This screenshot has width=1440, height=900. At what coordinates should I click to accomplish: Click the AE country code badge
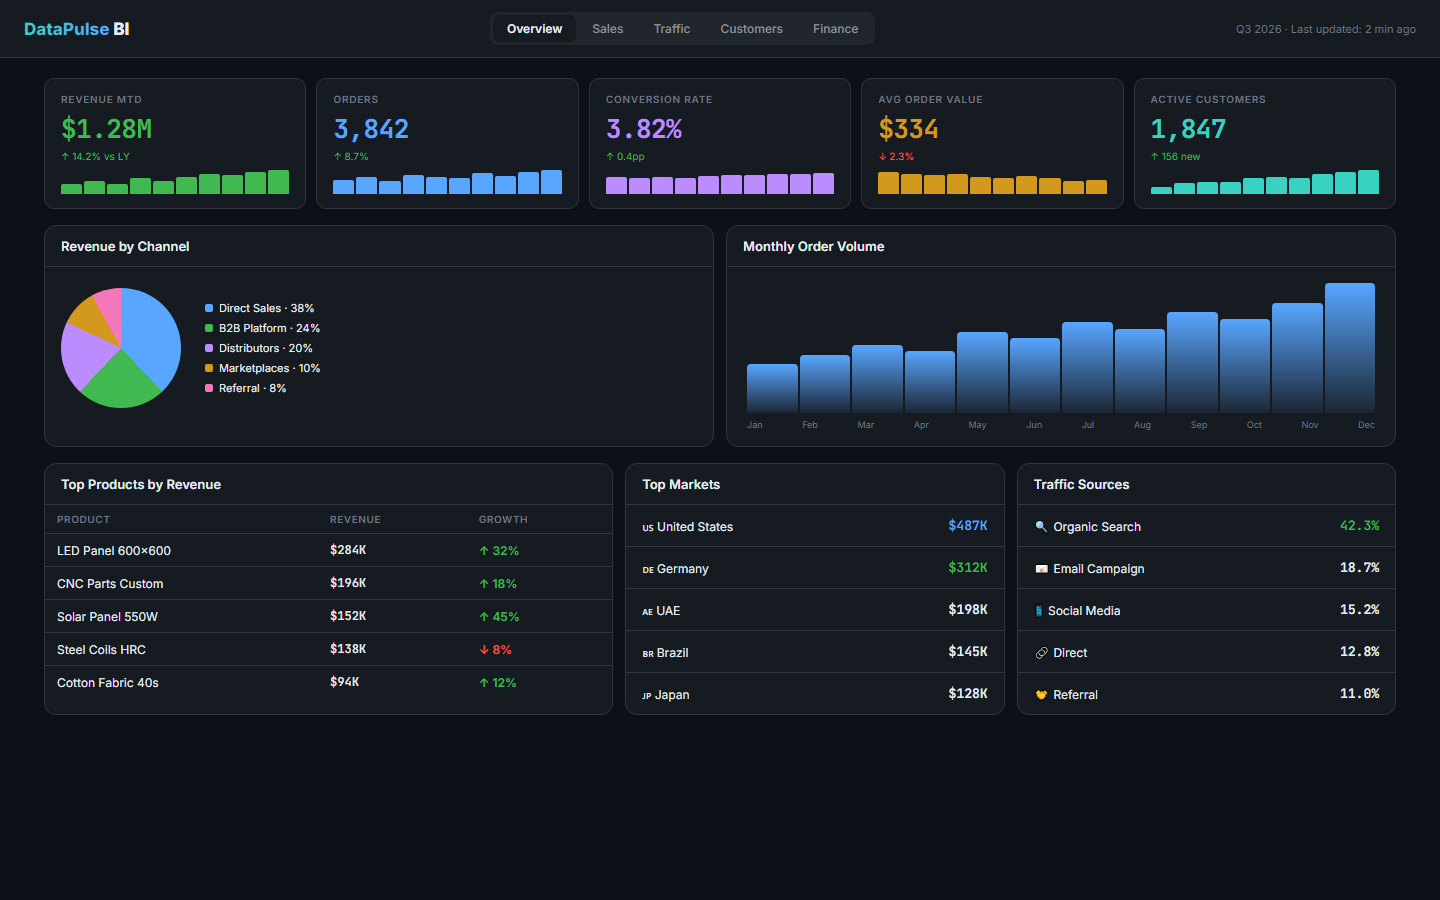point(647,612)
